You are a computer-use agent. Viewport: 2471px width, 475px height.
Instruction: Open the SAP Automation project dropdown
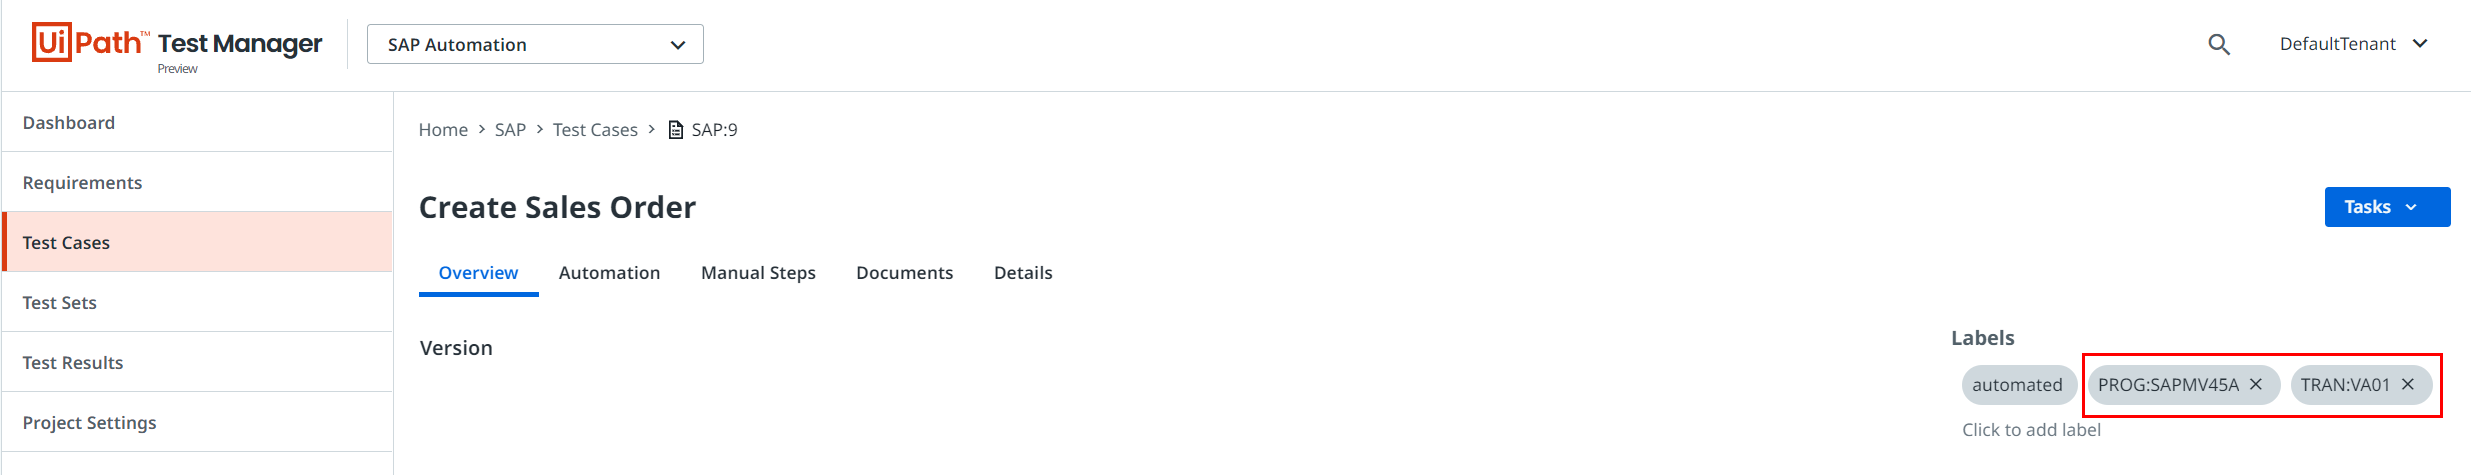click(535, 44)
